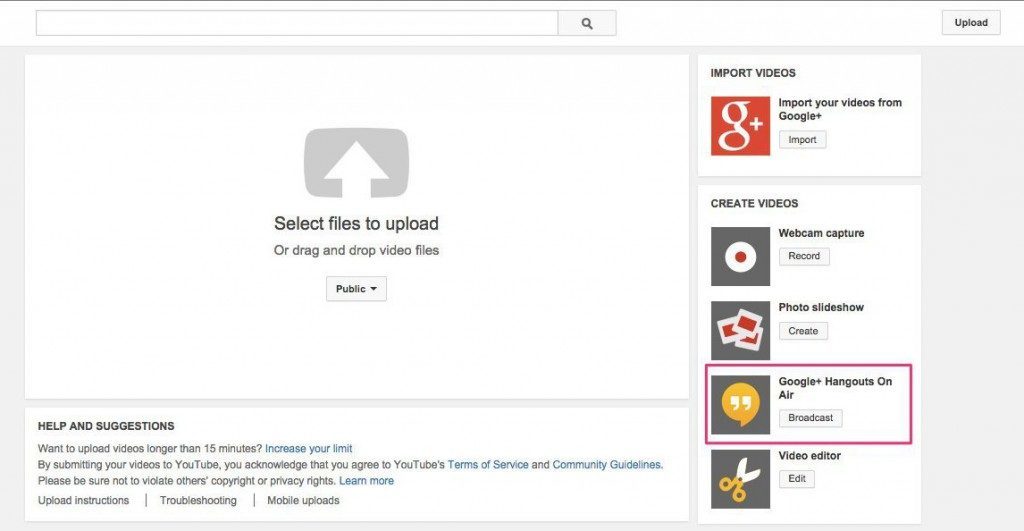Click the large upload arrow icon
This screenshot has width=1024, height=531.
[357, 163]
